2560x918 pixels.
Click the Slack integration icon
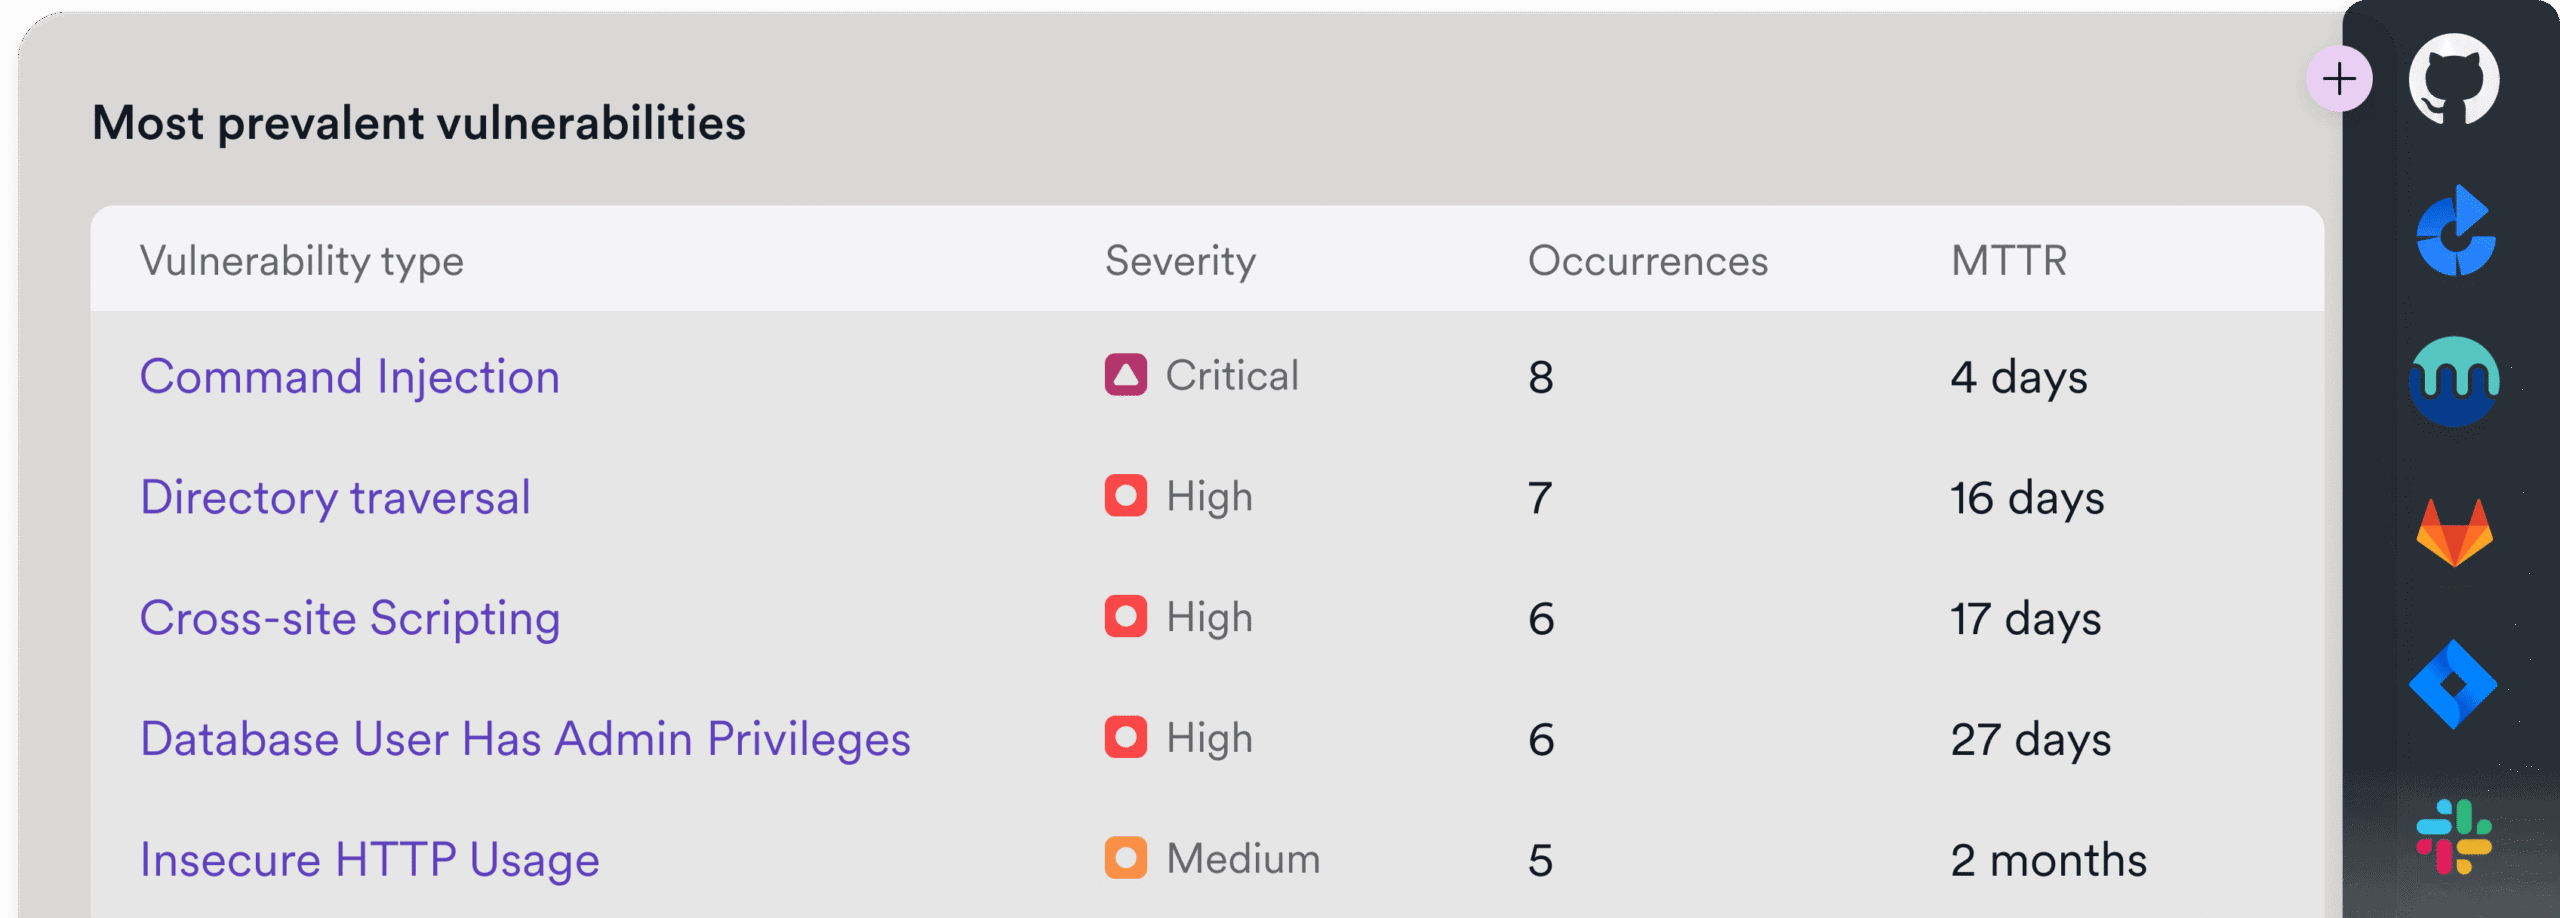[2454, 836]
